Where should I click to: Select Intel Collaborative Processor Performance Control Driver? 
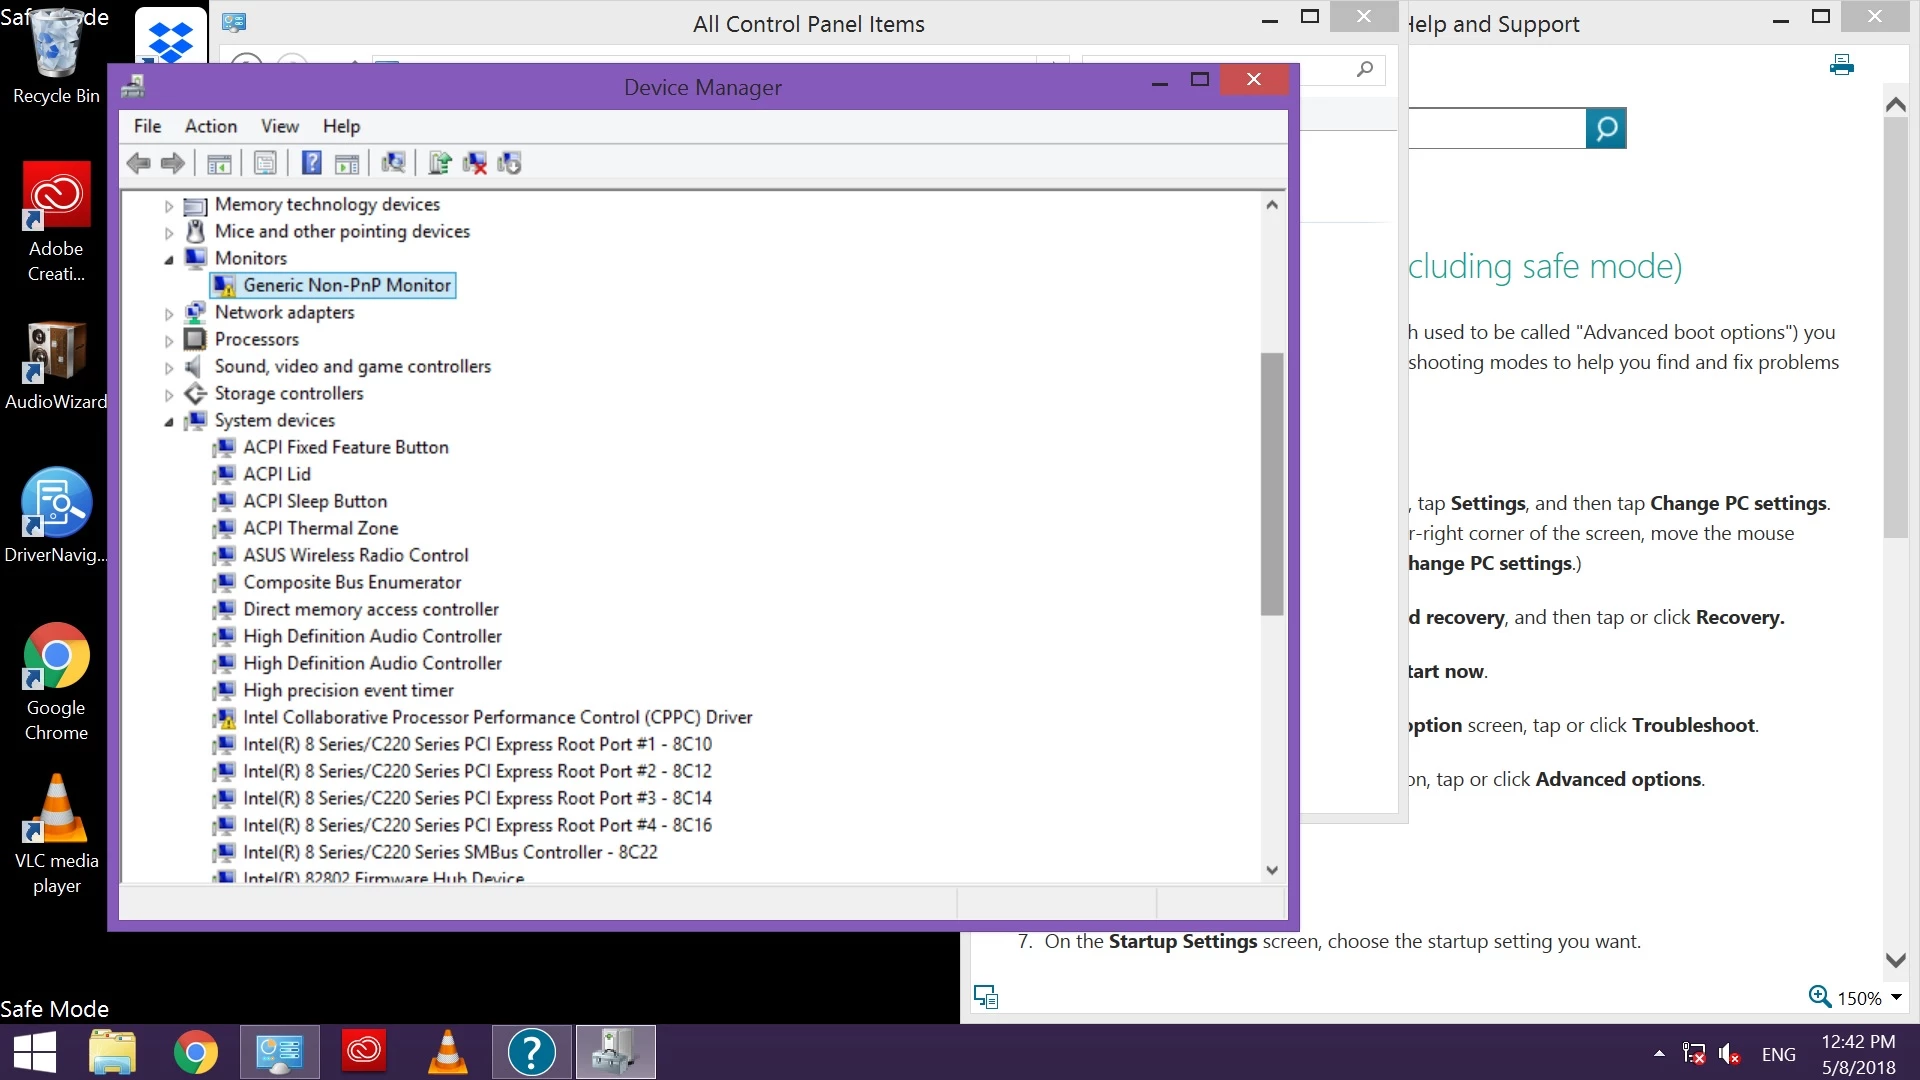497,717
